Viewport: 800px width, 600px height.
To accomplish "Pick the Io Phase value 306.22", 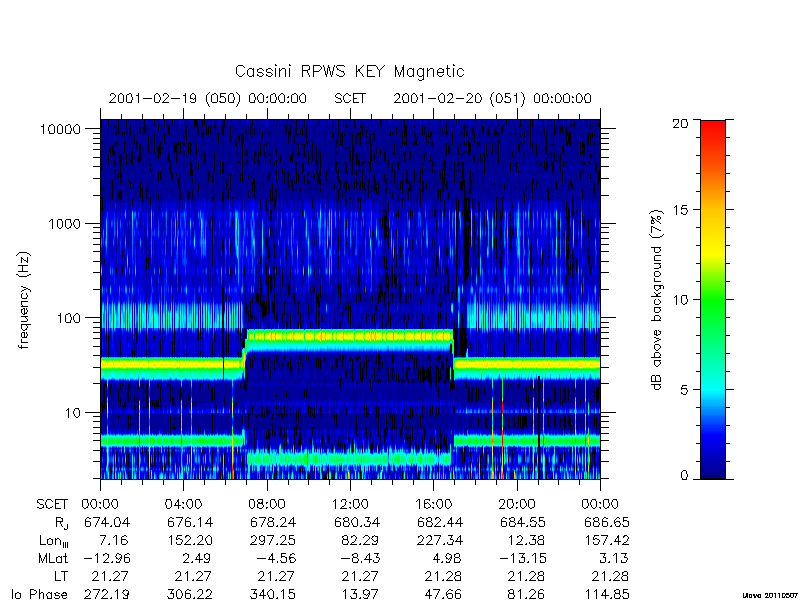I will pos(190,594).
